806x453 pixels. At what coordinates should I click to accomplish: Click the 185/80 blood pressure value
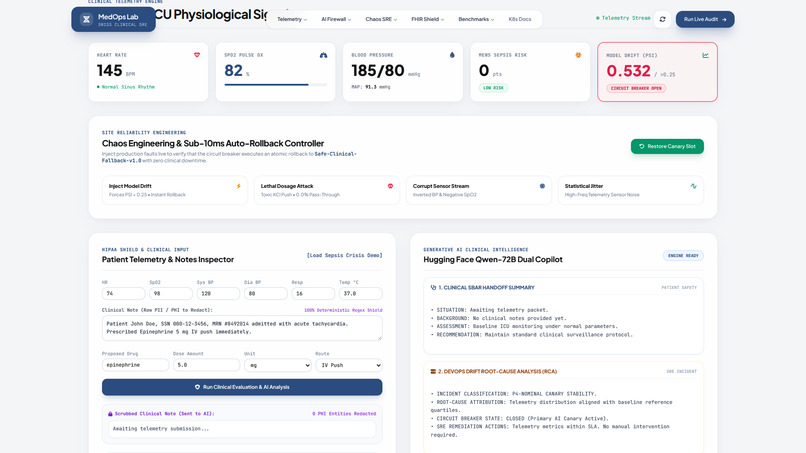[378, 70]
